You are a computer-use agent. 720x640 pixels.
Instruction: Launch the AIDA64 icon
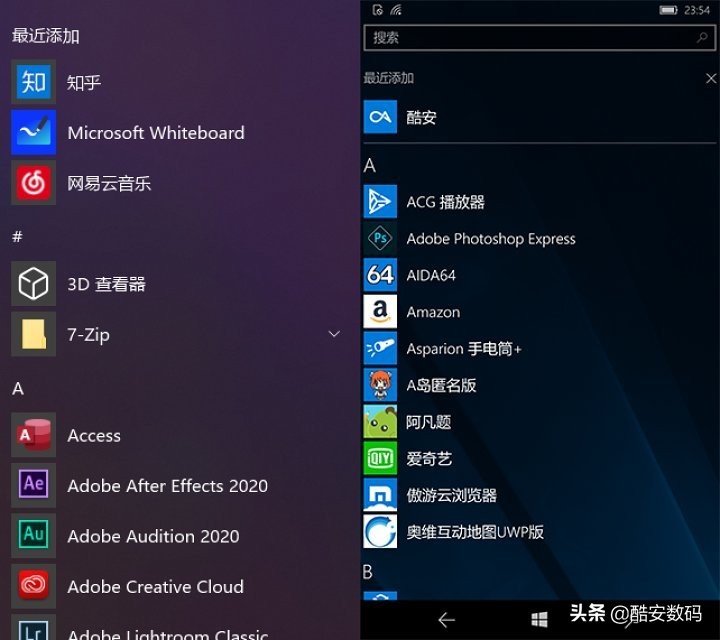coord(380,275)
